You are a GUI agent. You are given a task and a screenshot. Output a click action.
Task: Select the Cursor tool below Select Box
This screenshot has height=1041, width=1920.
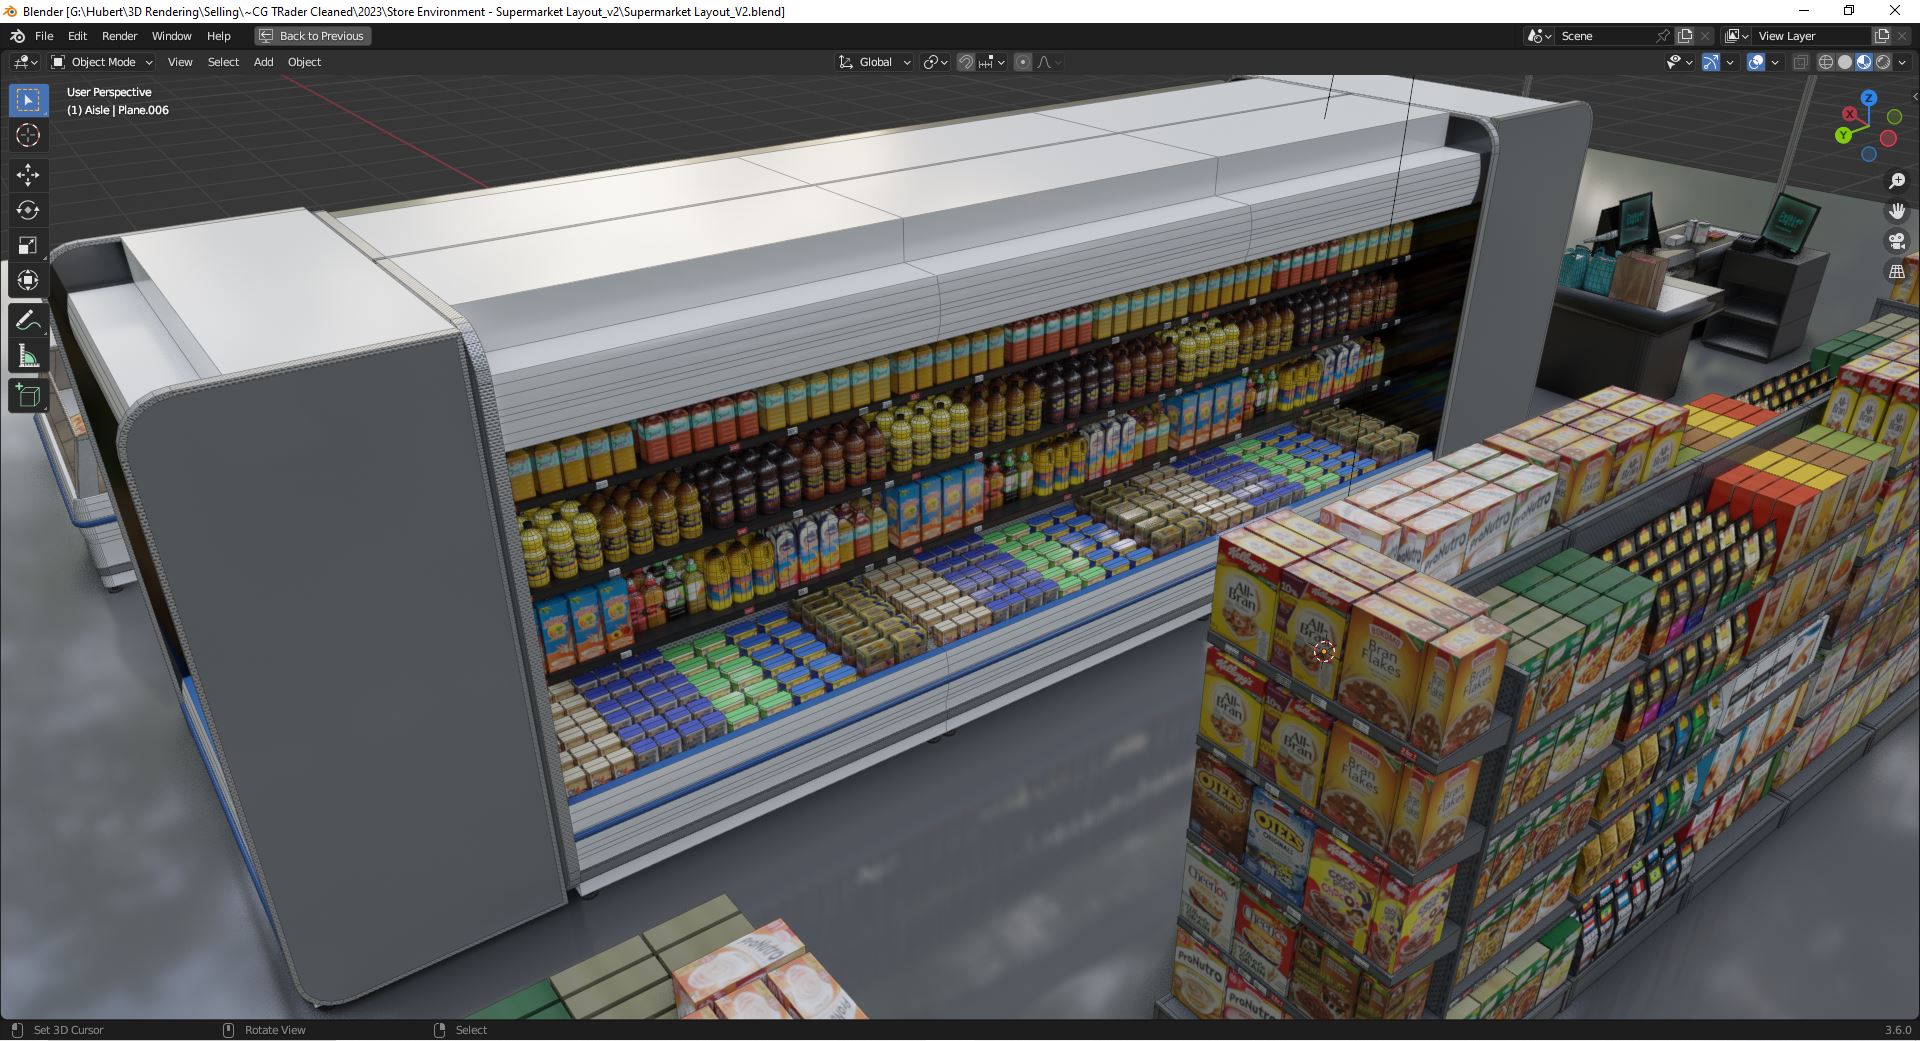click(29, 135)
